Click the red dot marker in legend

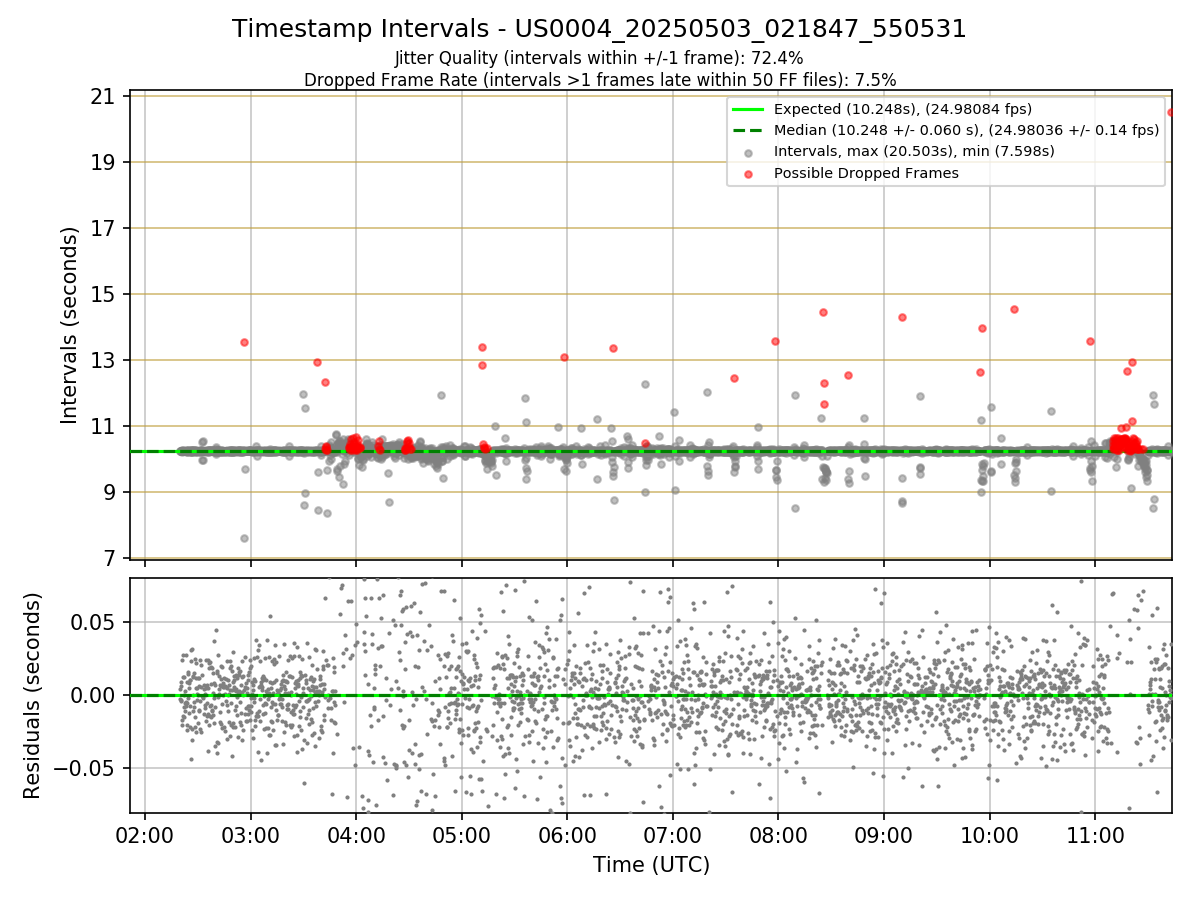(x=748, y=173)
